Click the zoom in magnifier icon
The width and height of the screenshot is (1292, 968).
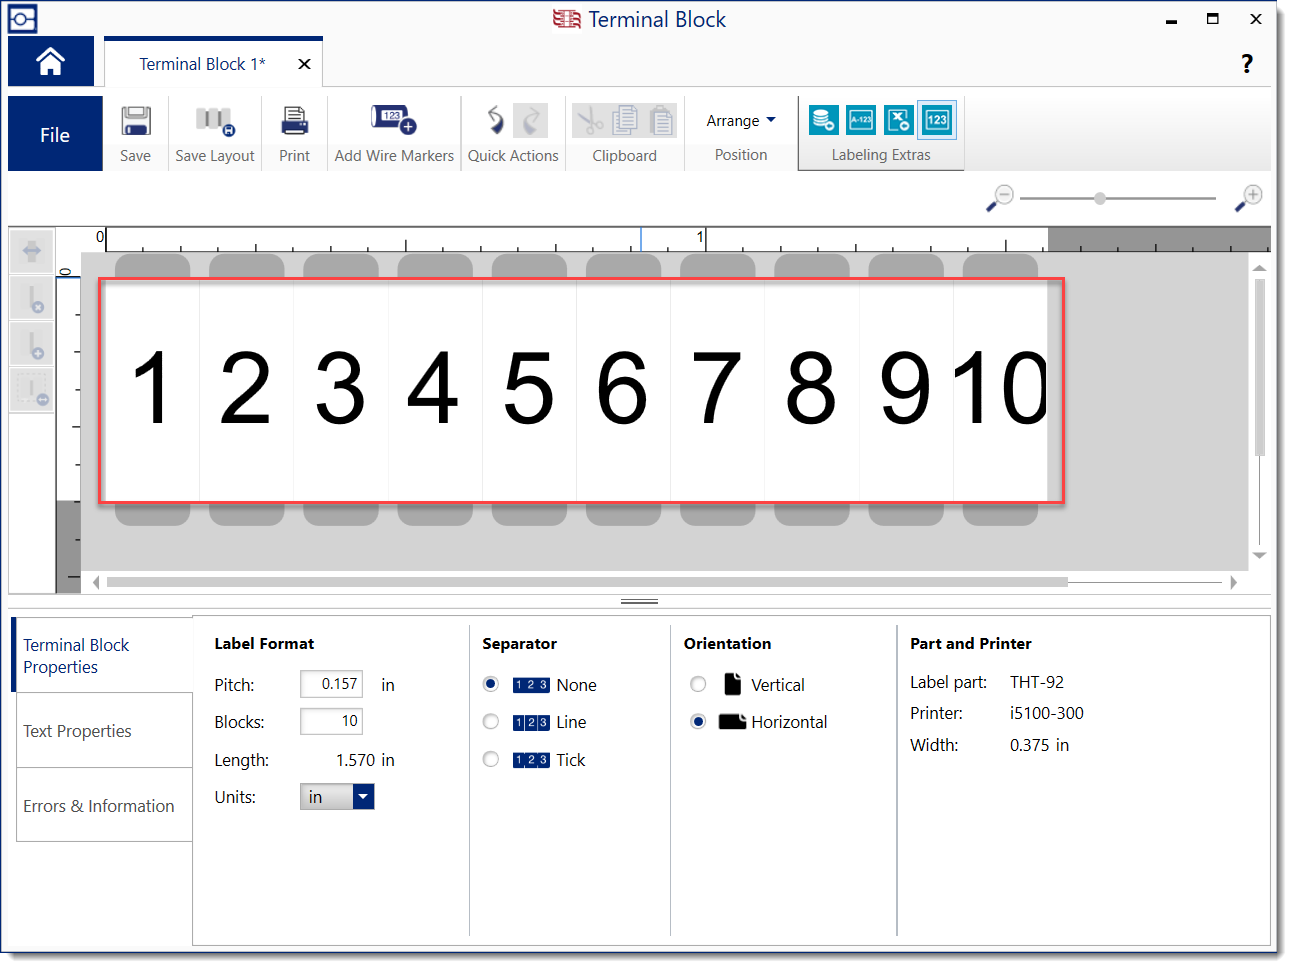coord(1248,198)
